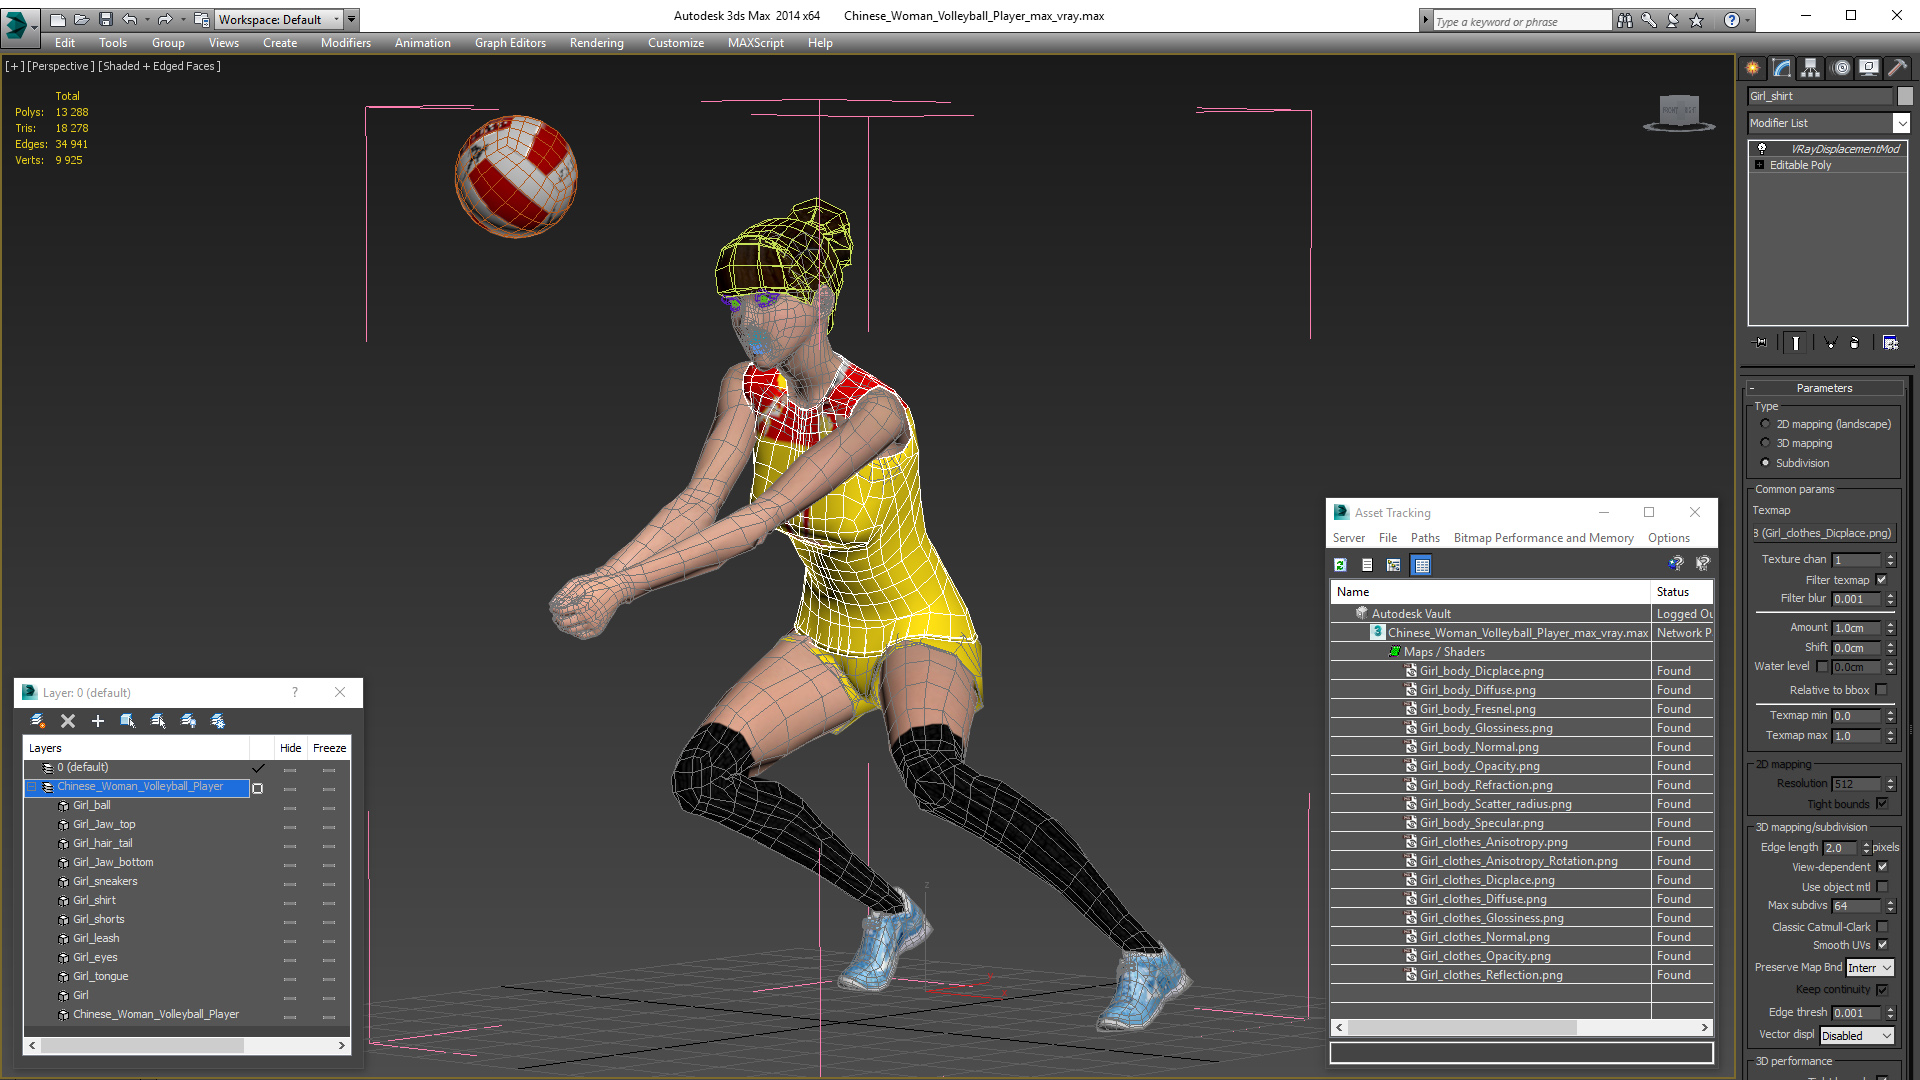Open the Utilities hammer panel tab
The width and height of the screenshot is (1920, 1080).
point(1897,68)
